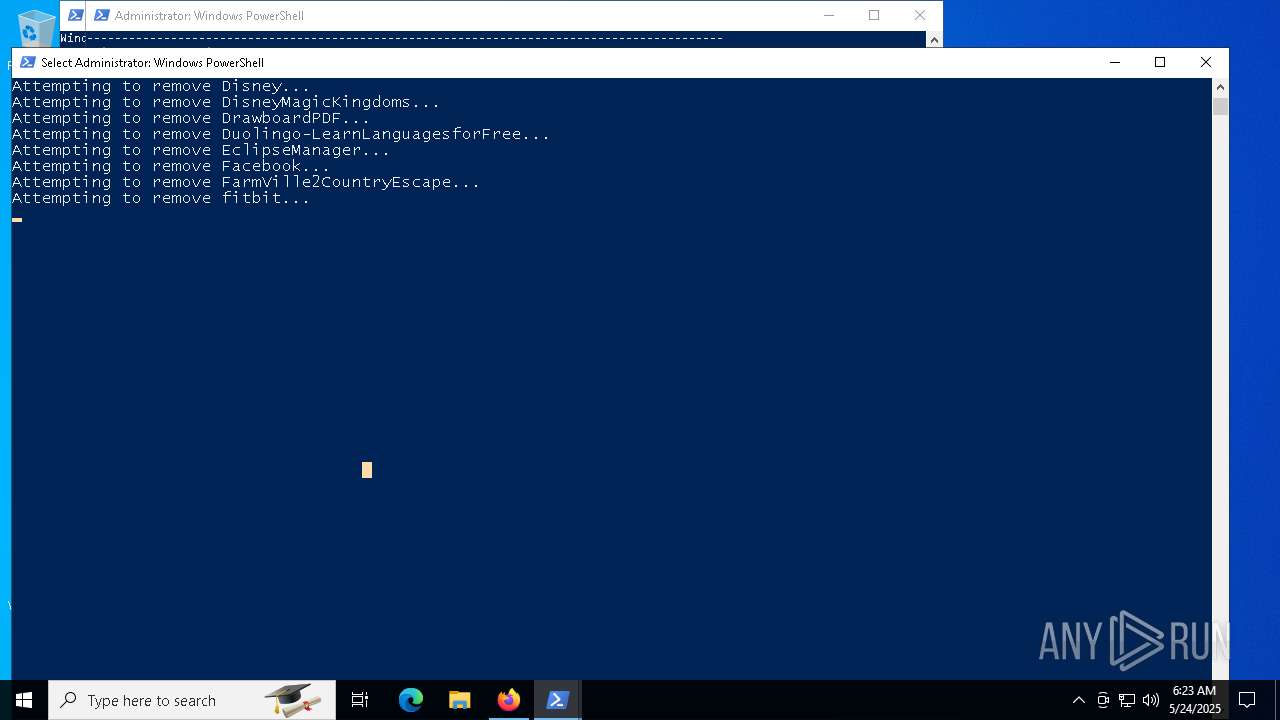This screenshot has height=720, width=1280.
Task: Click the front PowerShell window title icon
Action: (28, 62)
